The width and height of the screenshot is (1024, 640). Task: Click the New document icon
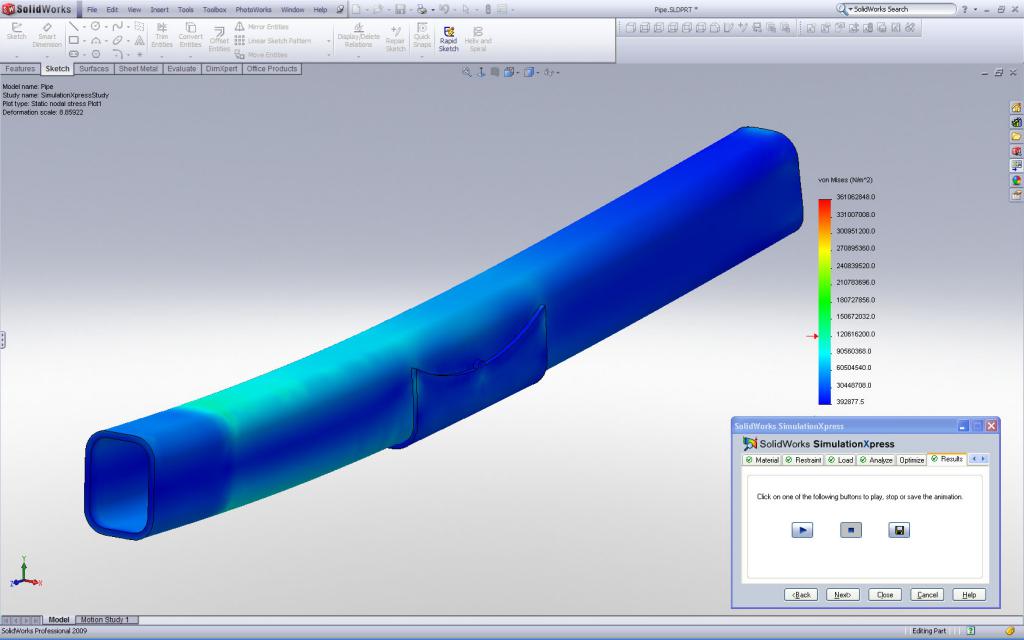(x=356, y=9)
